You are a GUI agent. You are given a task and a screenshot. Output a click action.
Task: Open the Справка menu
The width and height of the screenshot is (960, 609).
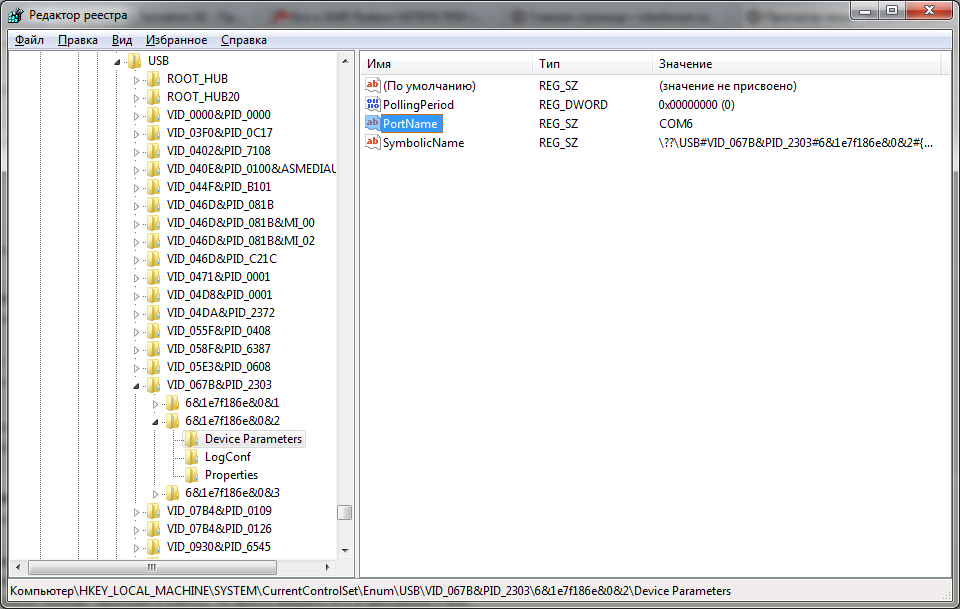coord(244,40)
